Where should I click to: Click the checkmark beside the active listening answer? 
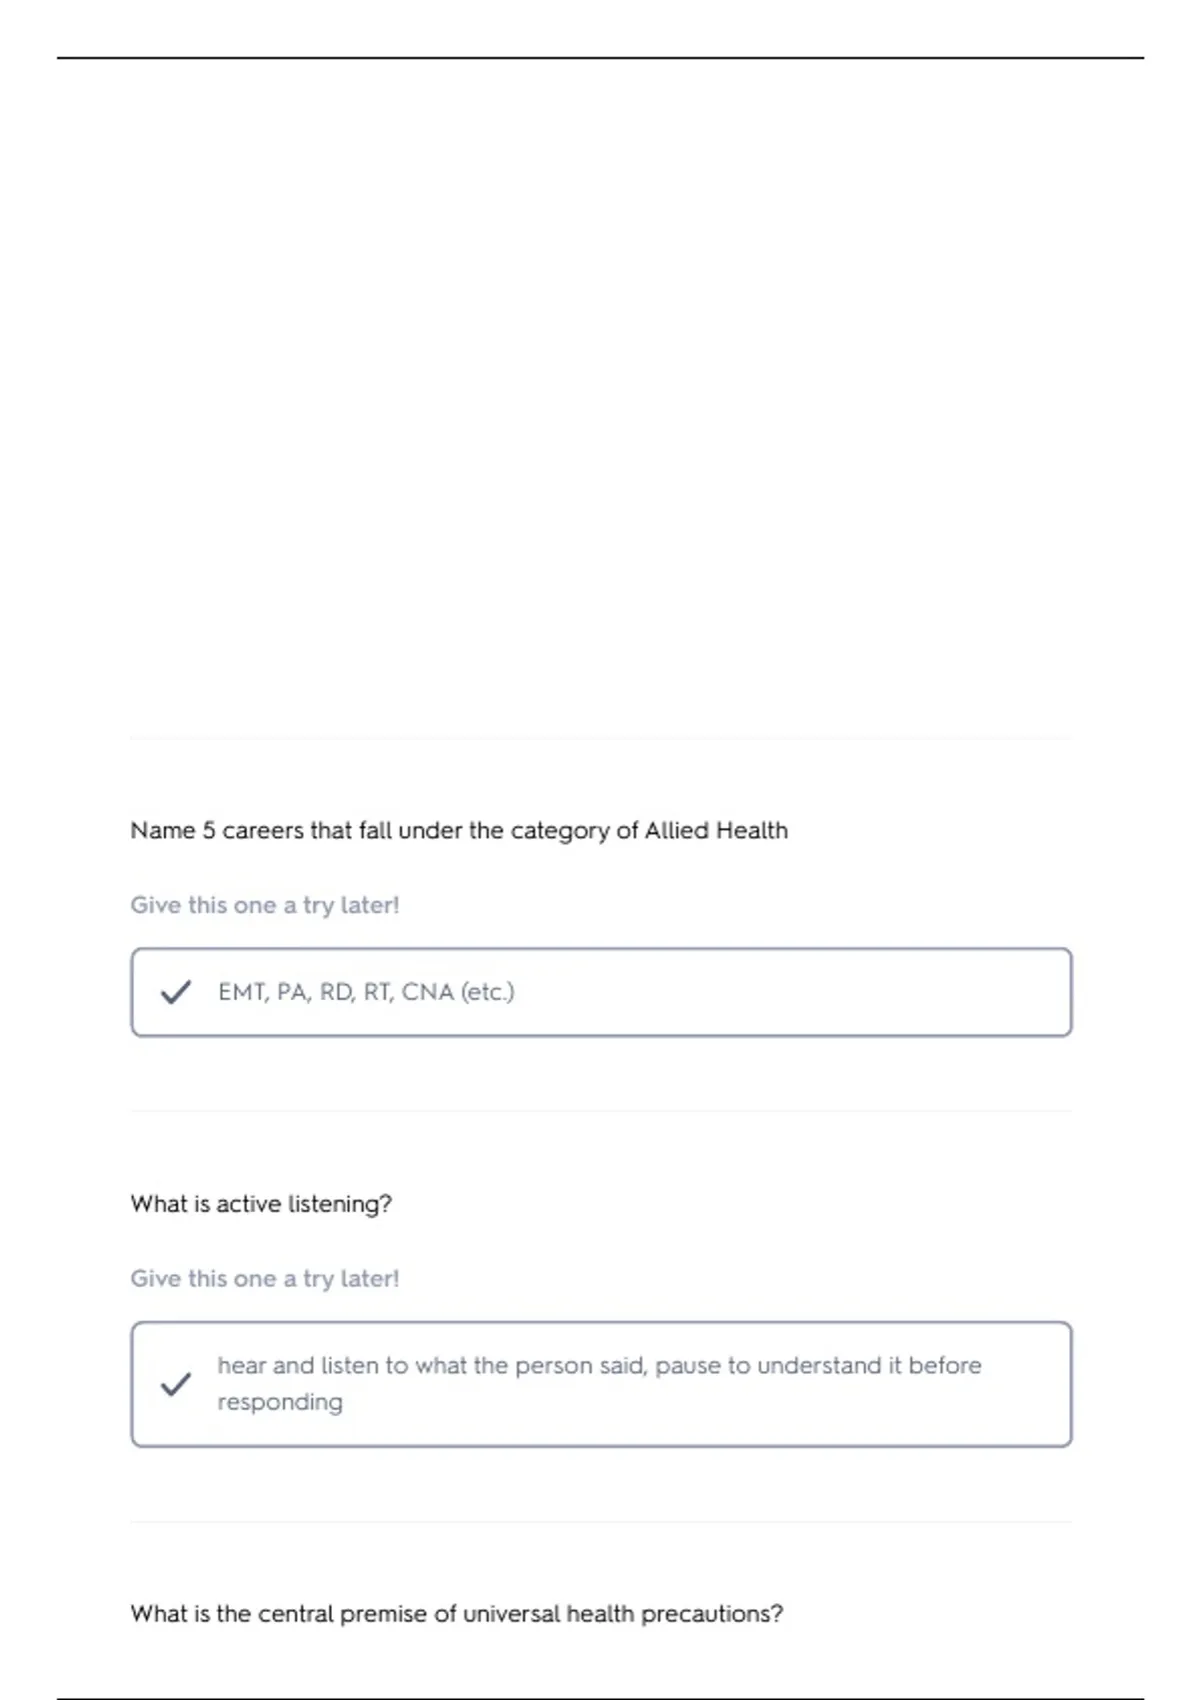point(176,1384)
